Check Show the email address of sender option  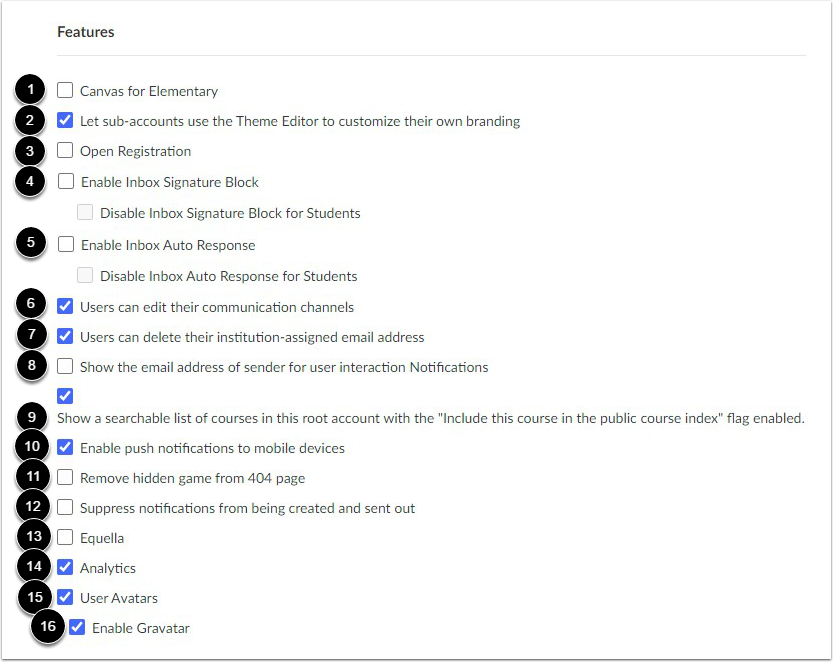[x=65, y=366]
